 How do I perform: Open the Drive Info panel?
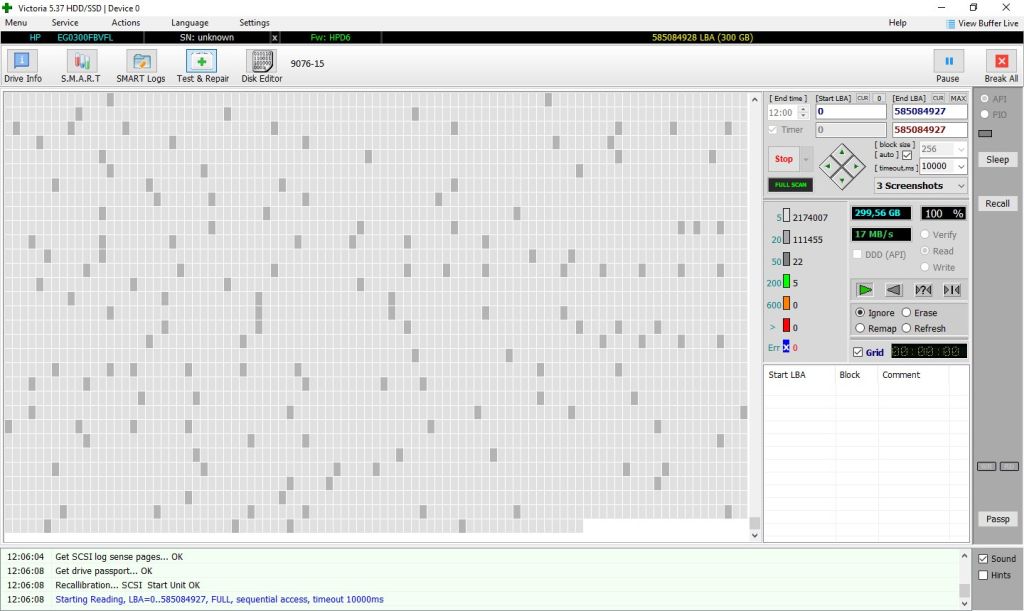pyautogui.click(x=22, y=67)
